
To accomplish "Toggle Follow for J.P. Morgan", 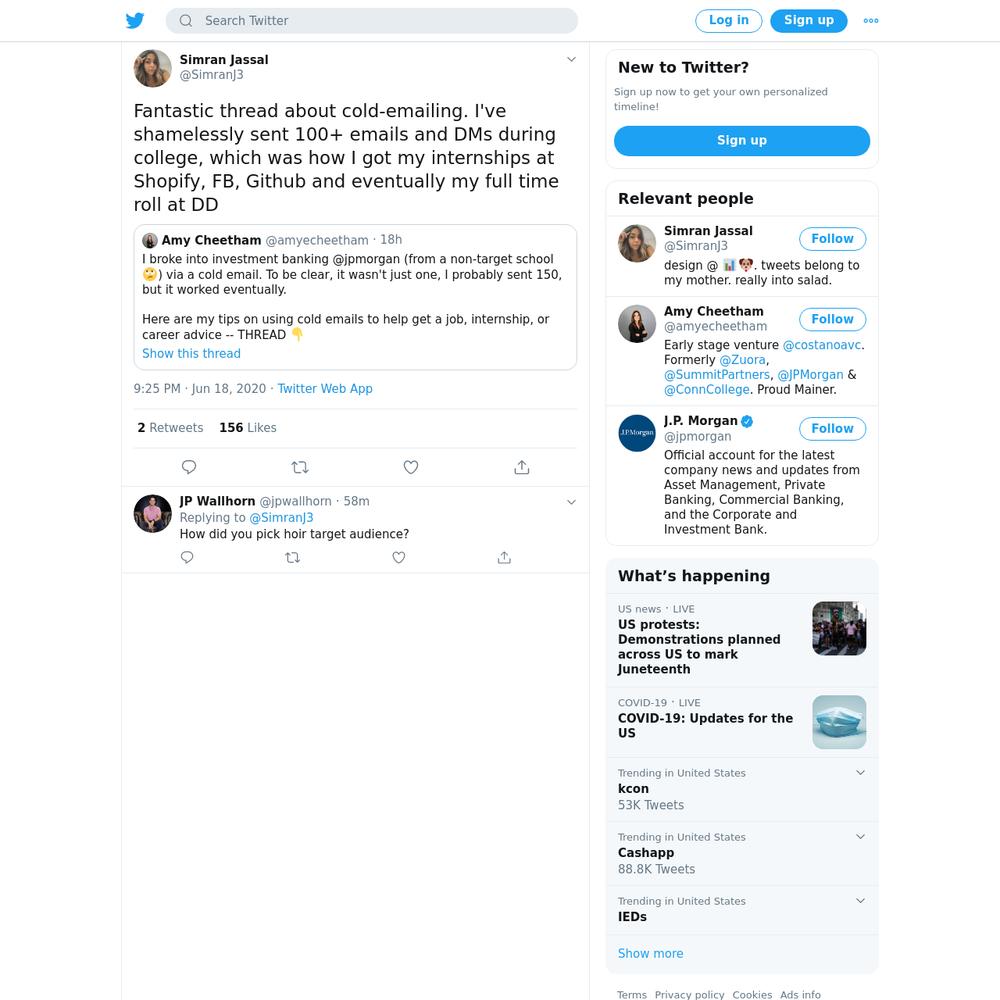I will tap(832, 429).
